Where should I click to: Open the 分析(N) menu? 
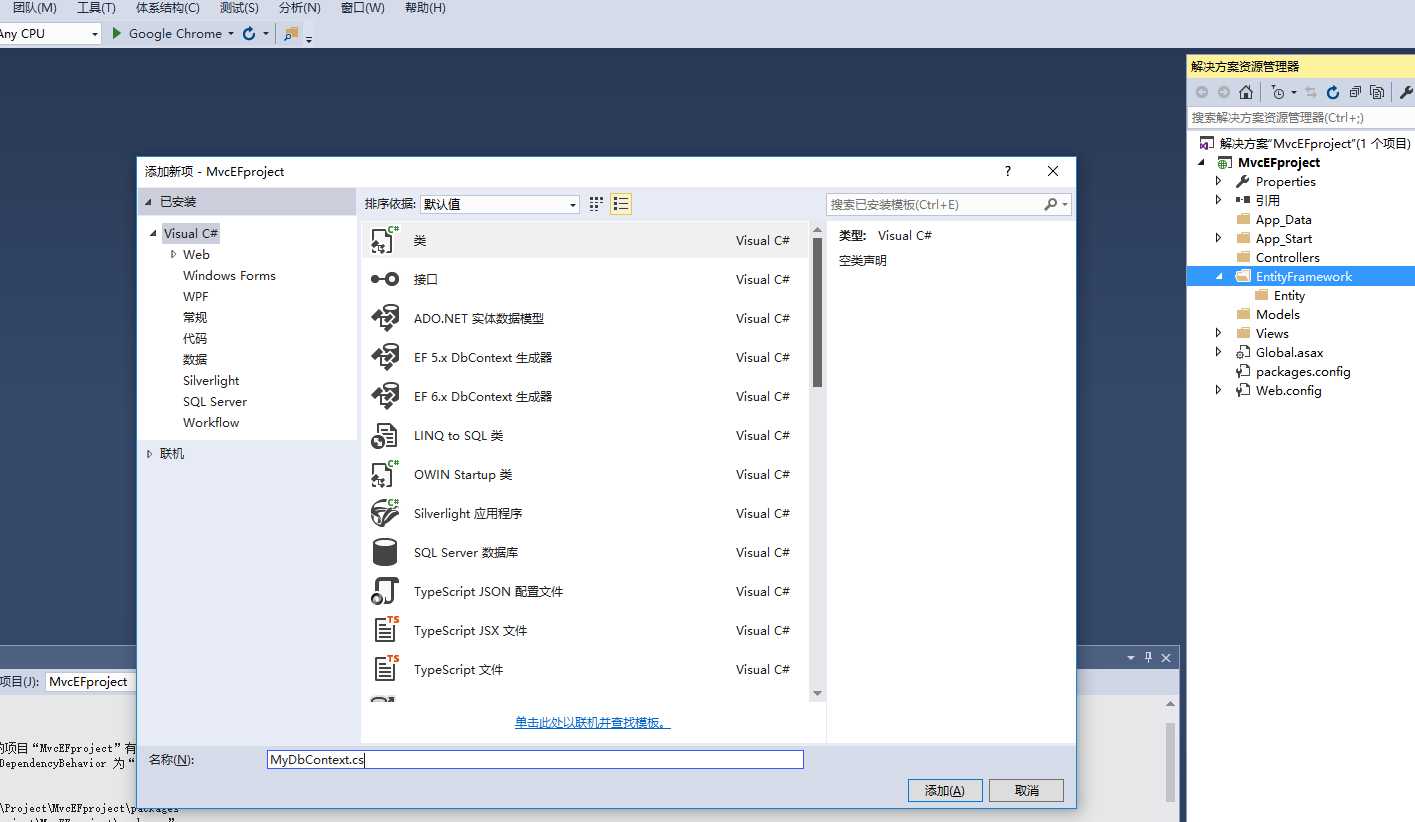point(300,8)
